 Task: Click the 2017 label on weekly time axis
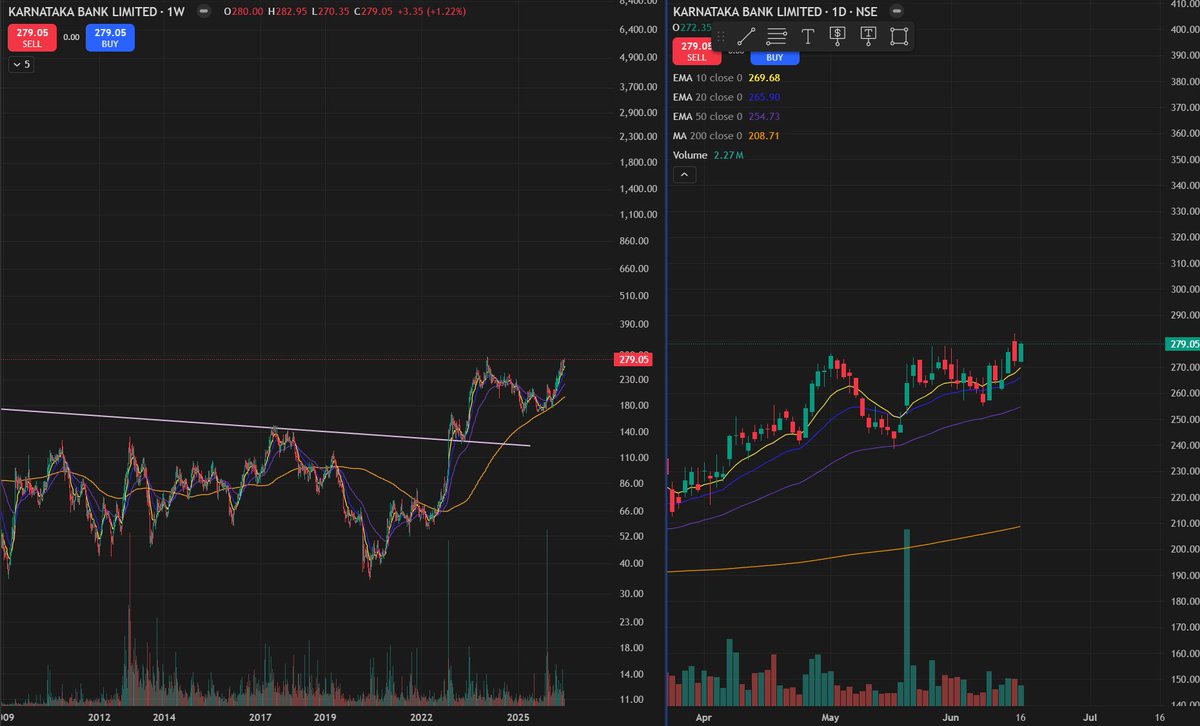tap(261, 717)
